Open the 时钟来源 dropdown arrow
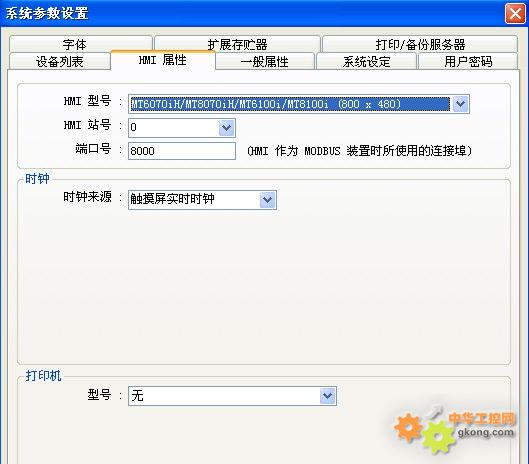 pos(268,200)
